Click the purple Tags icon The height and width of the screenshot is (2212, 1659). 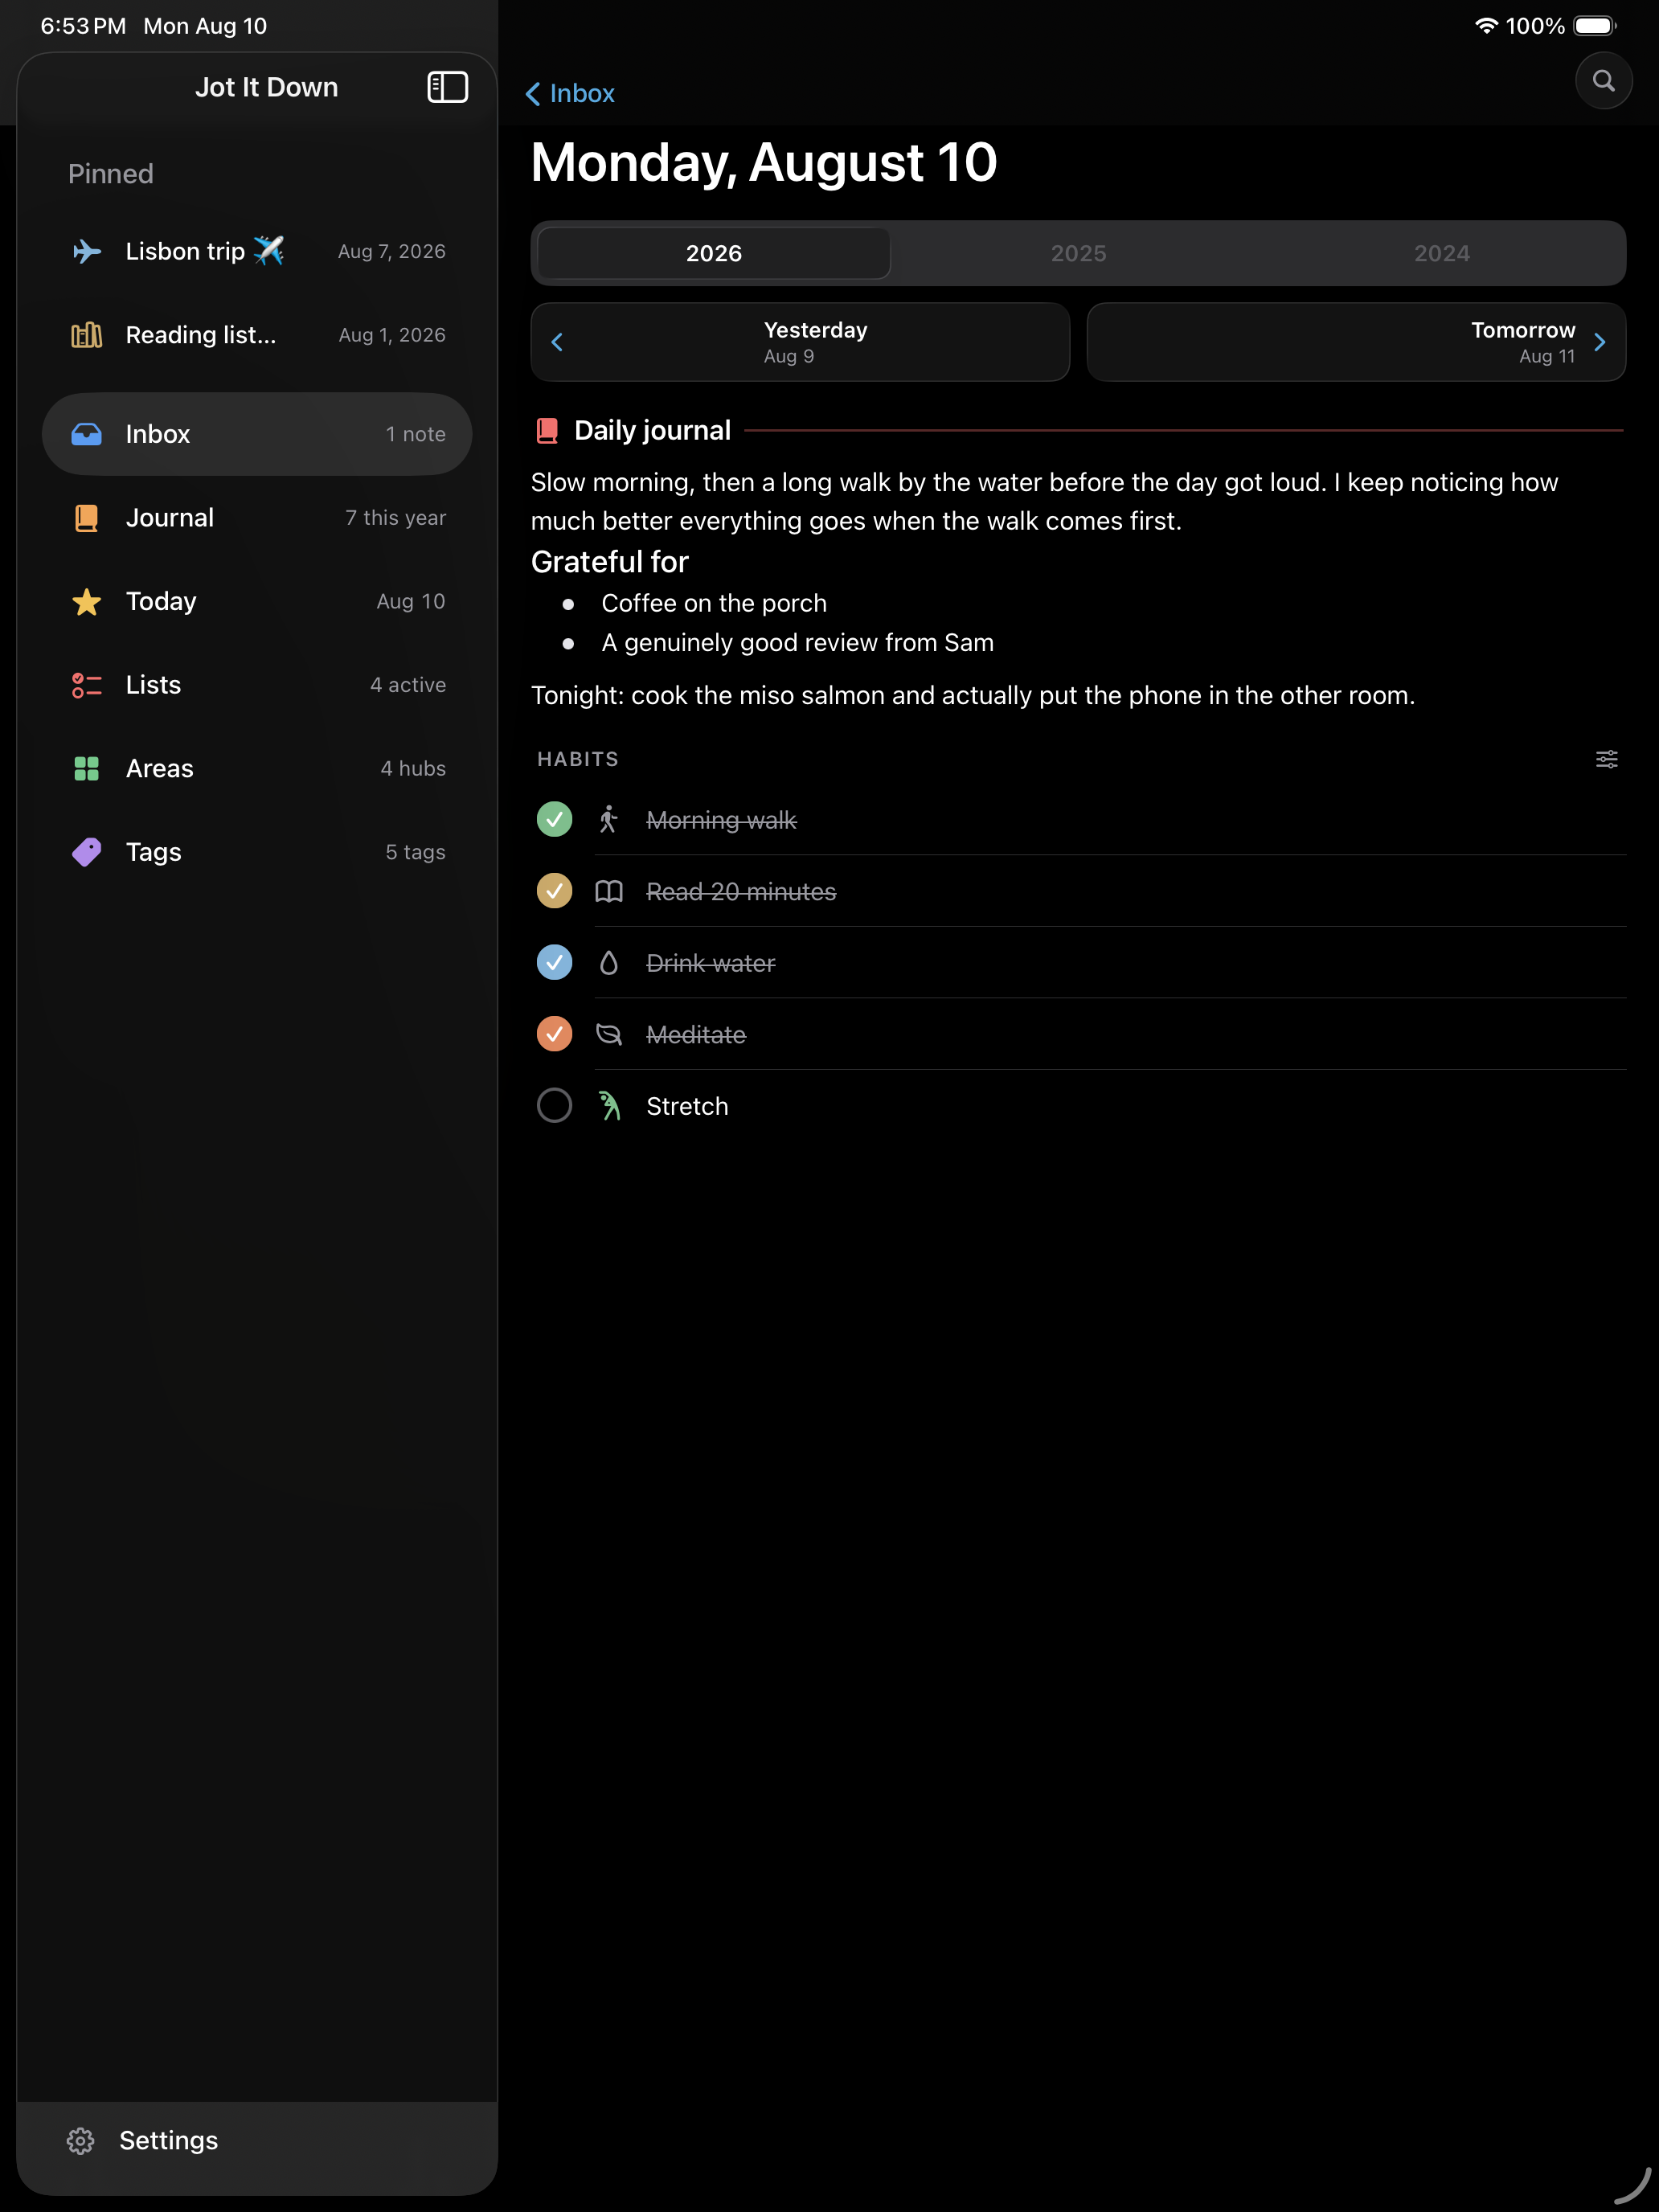point(87,852)
